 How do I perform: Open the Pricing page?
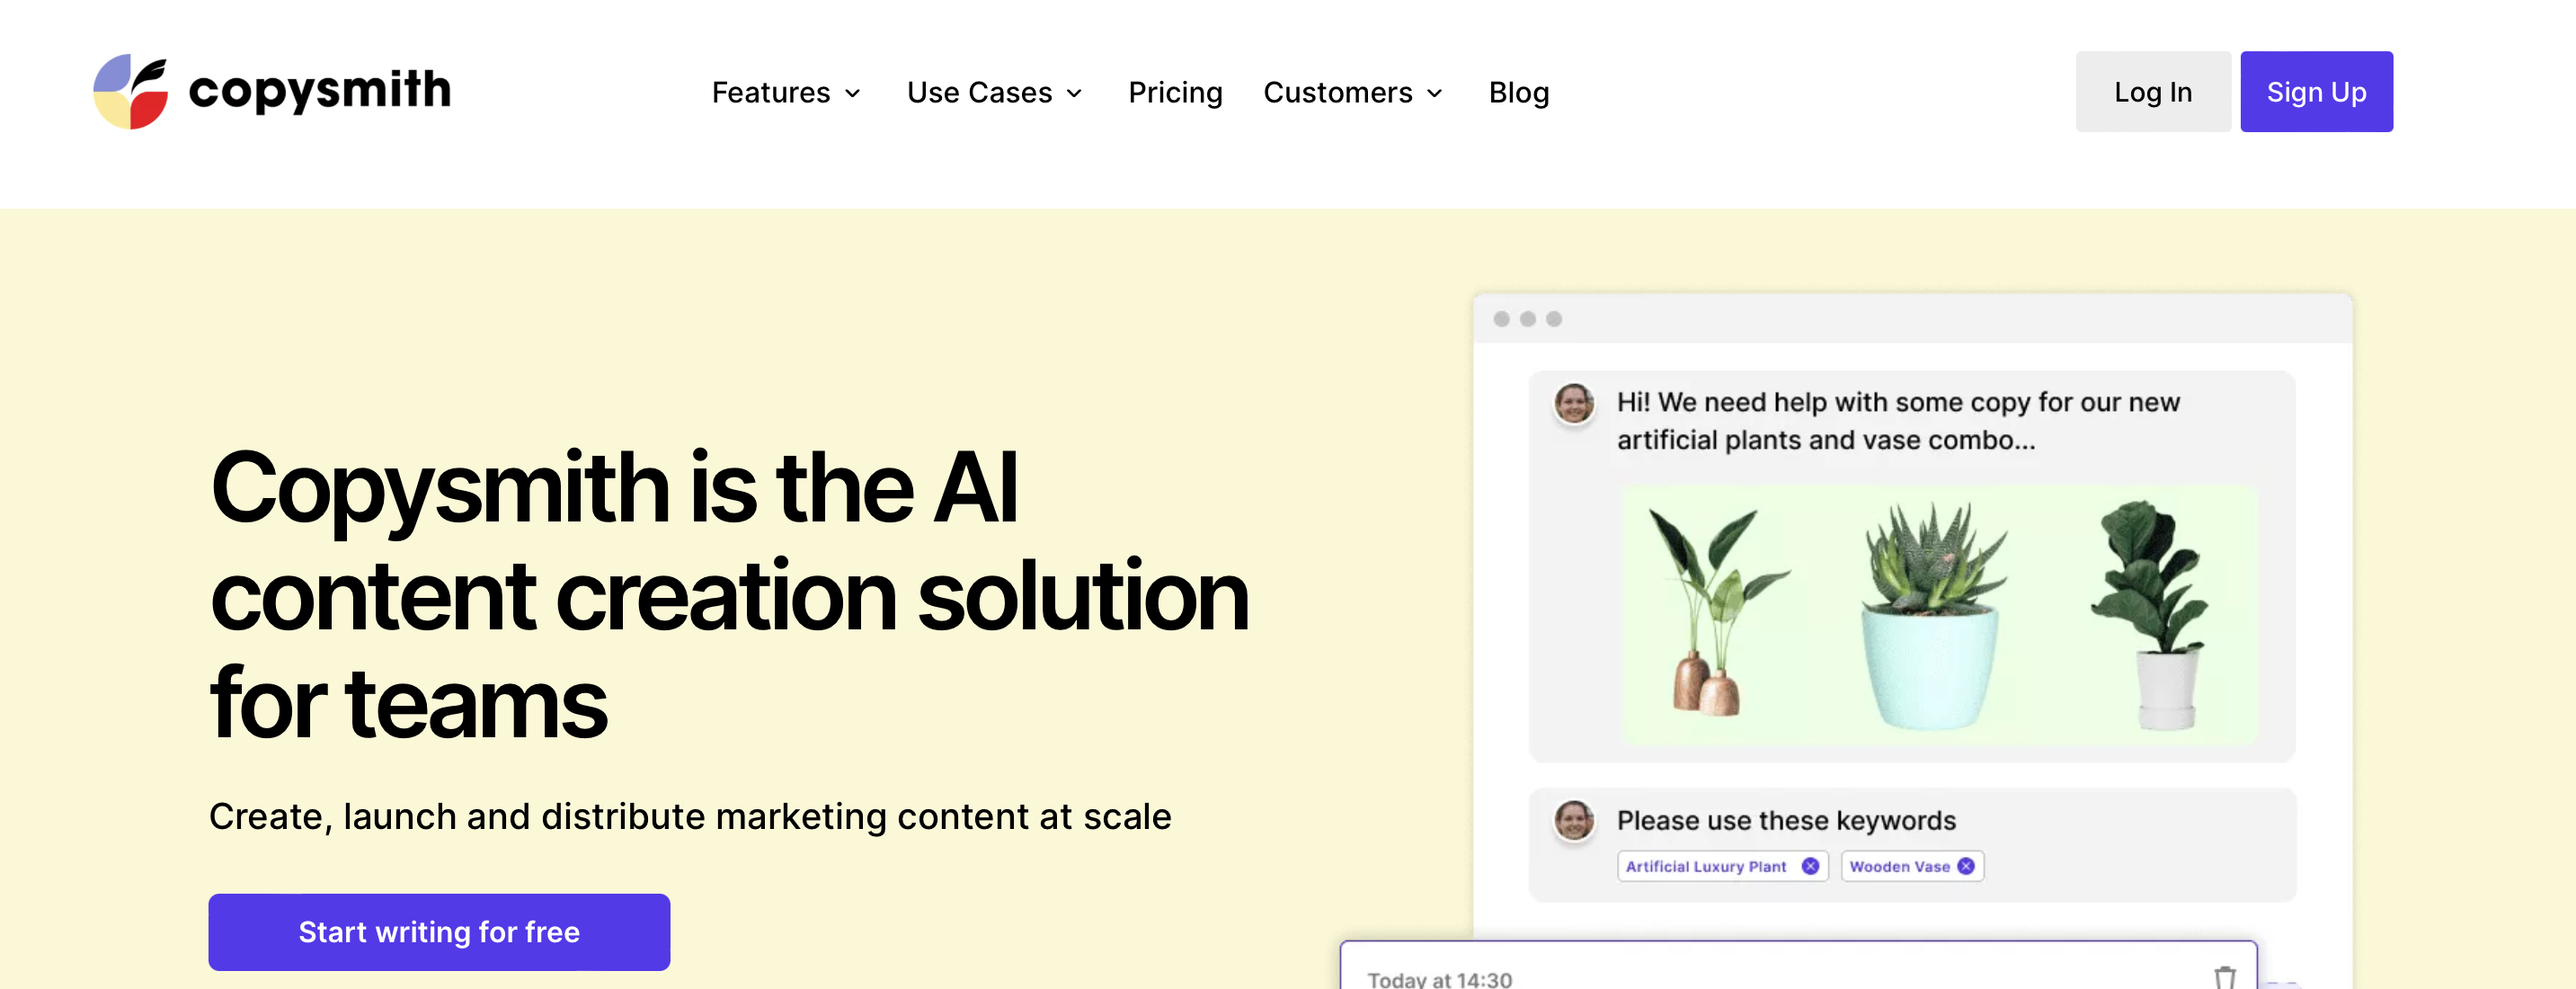tap(1175, 90)
